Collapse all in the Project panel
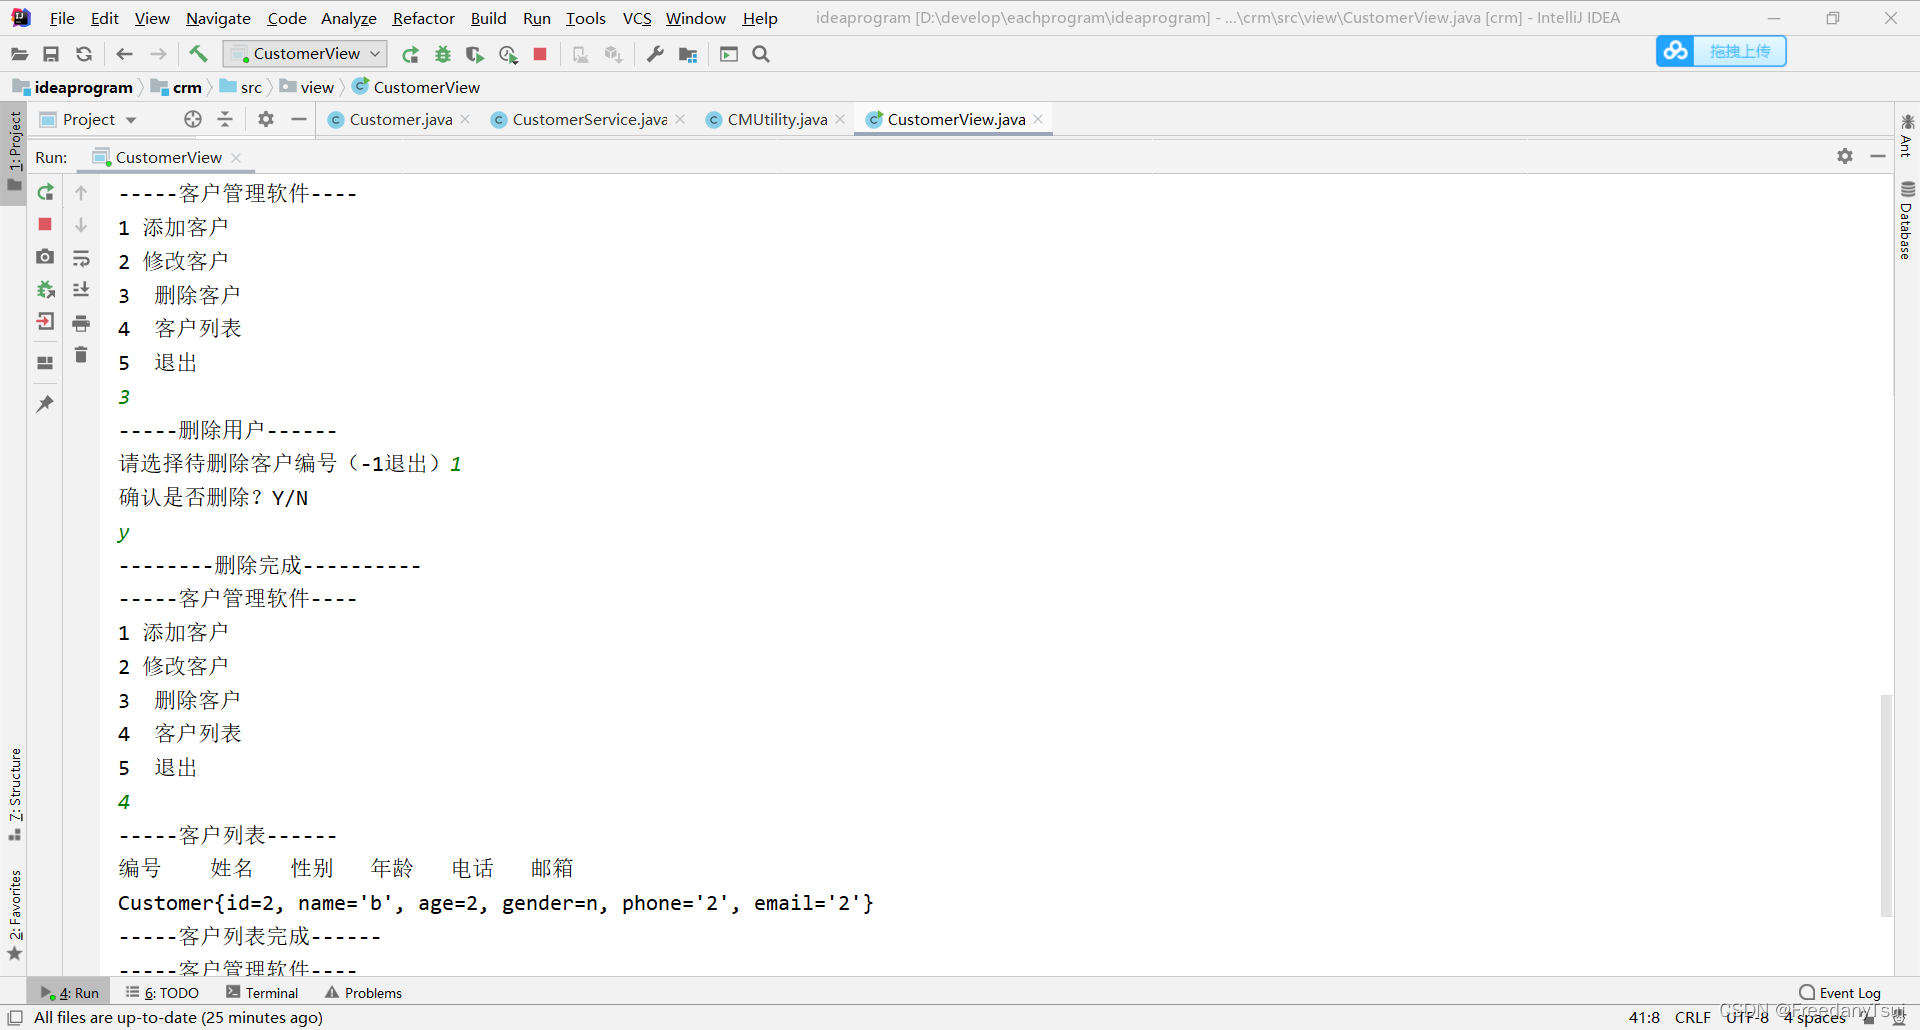Image resolution: width=1920 pixels, height=1030 pixels. tap(225, 119)
